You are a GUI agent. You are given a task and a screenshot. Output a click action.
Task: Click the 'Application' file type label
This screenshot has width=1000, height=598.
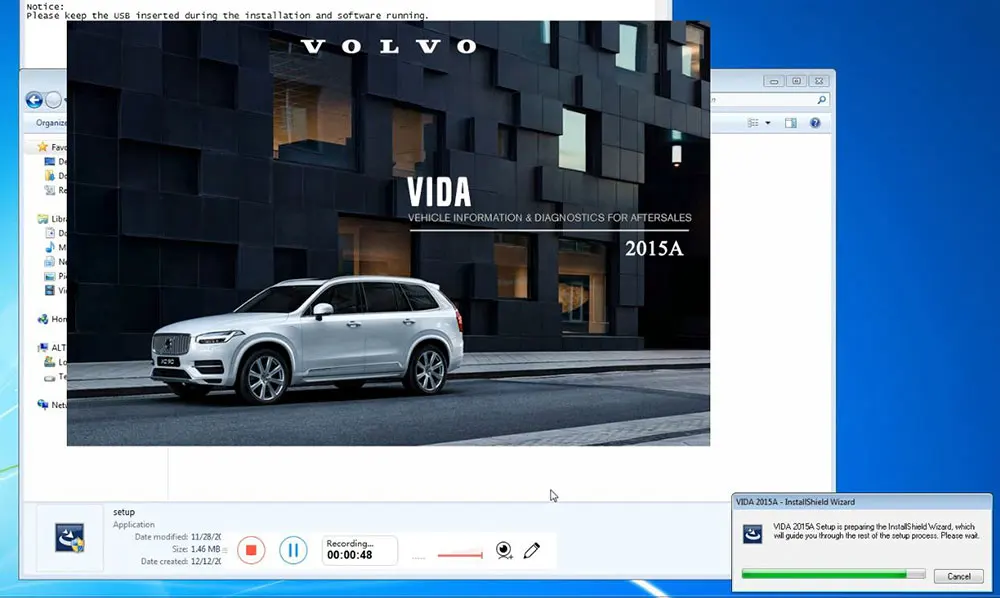click(x=134, y=525)
